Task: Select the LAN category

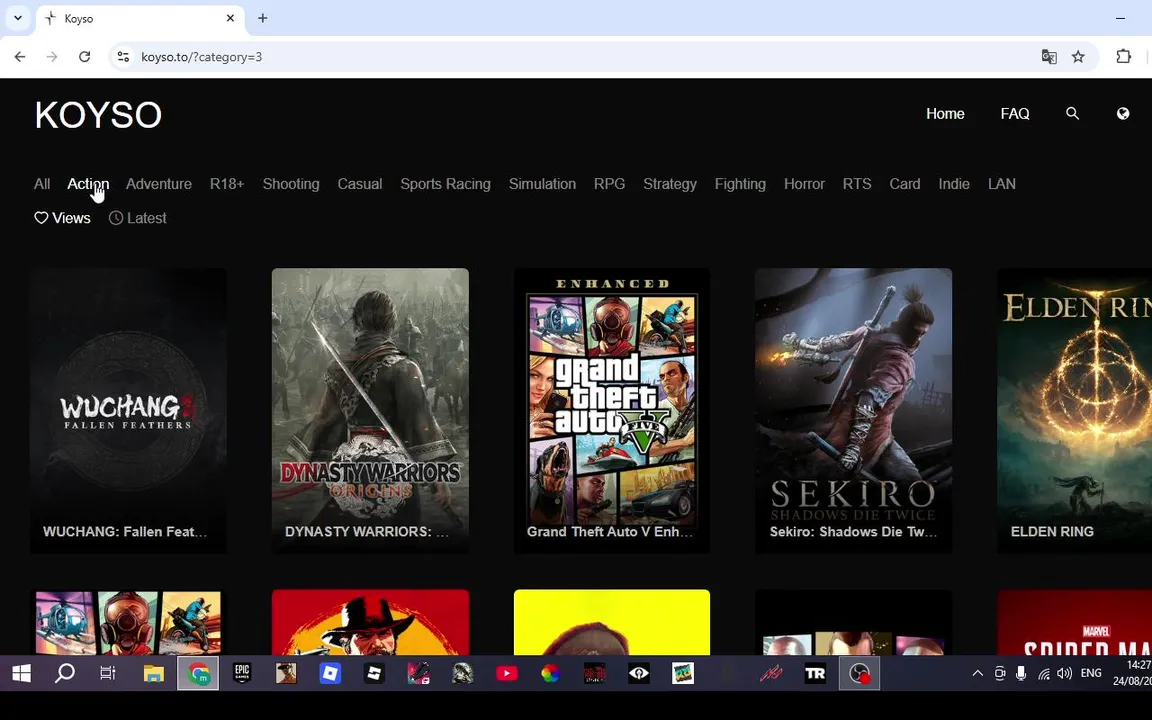Action: tap(1002, 184)
